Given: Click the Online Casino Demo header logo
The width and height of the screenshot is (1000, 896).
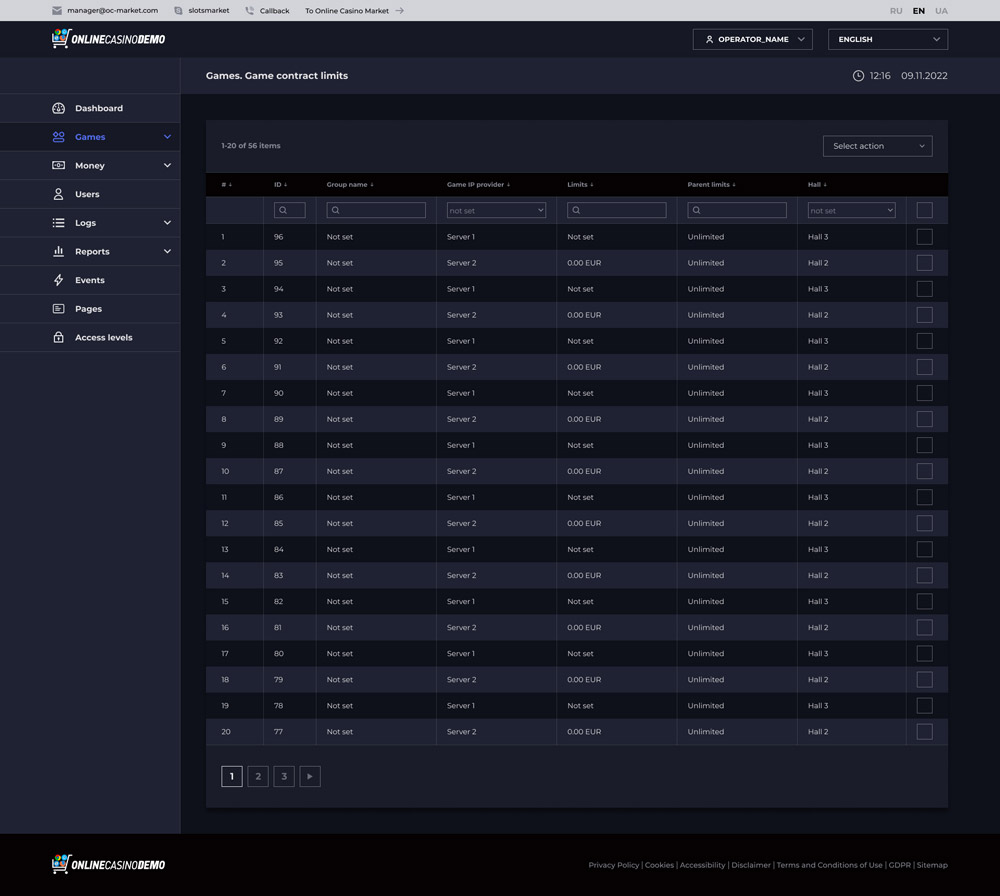Looking at the screenshot, I should pos(108,39).
